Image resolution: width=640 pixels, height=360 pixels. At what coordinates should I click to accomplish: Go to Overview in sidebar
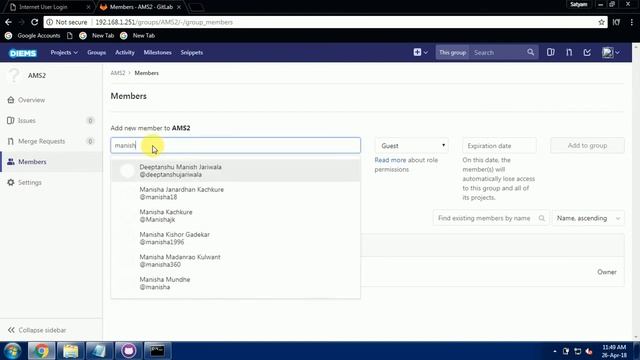(31, 100)
